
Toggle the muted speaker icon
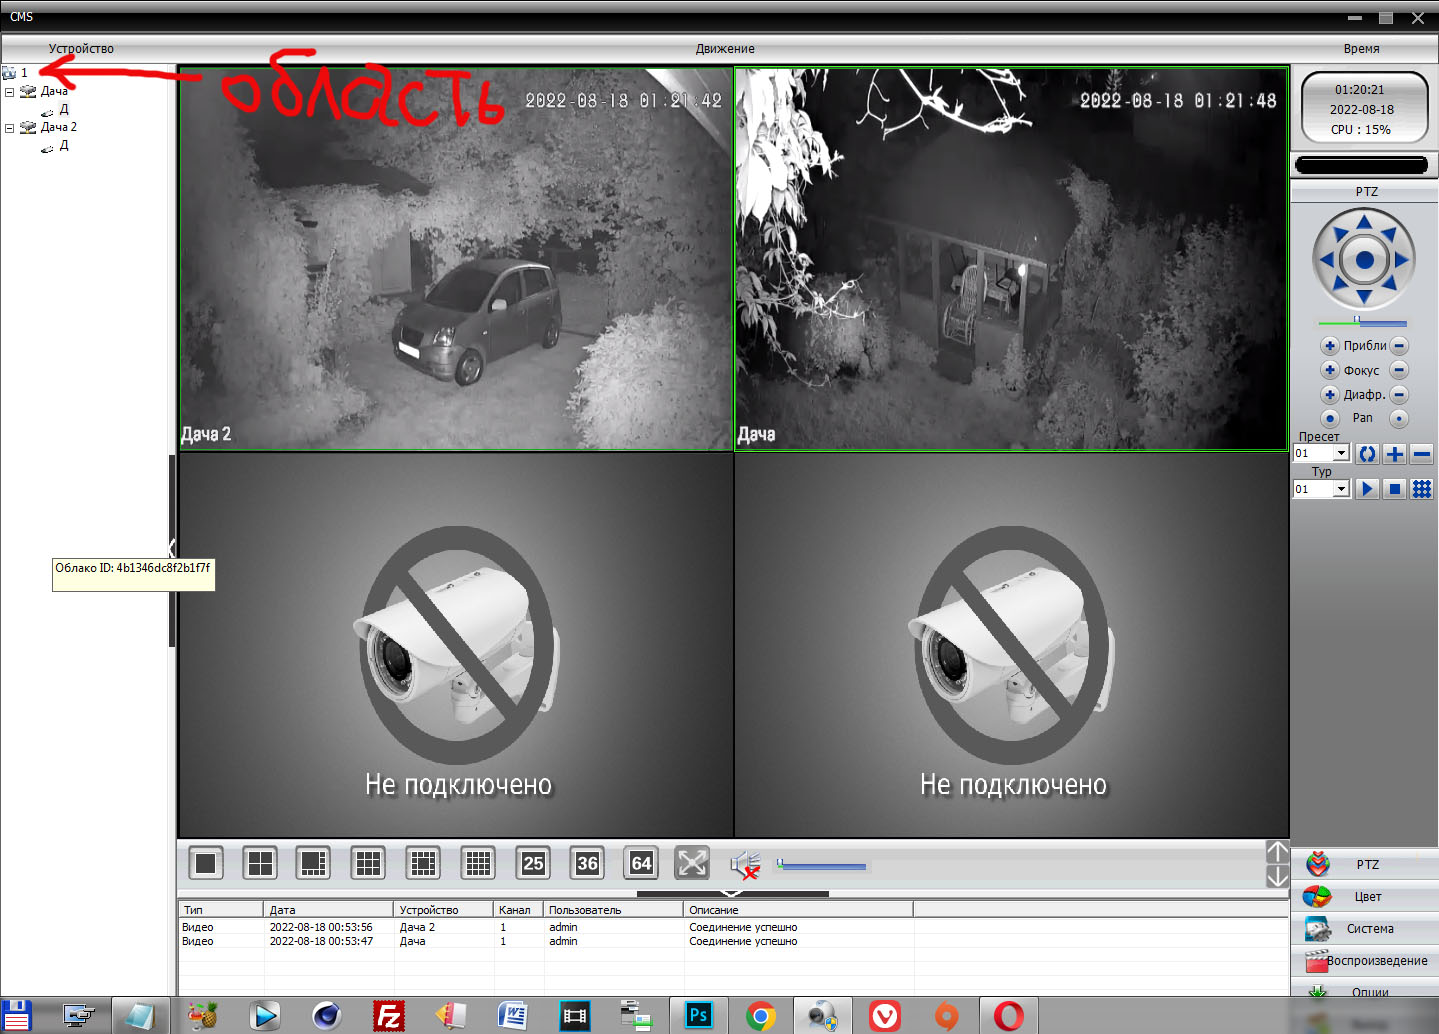click(x=745, y=864)
